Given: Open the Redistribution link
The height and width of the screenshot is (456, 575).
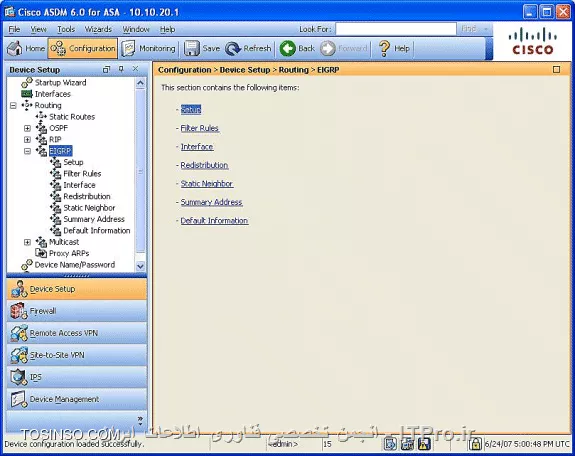Looking at the screenshot, I should [204, 165].
